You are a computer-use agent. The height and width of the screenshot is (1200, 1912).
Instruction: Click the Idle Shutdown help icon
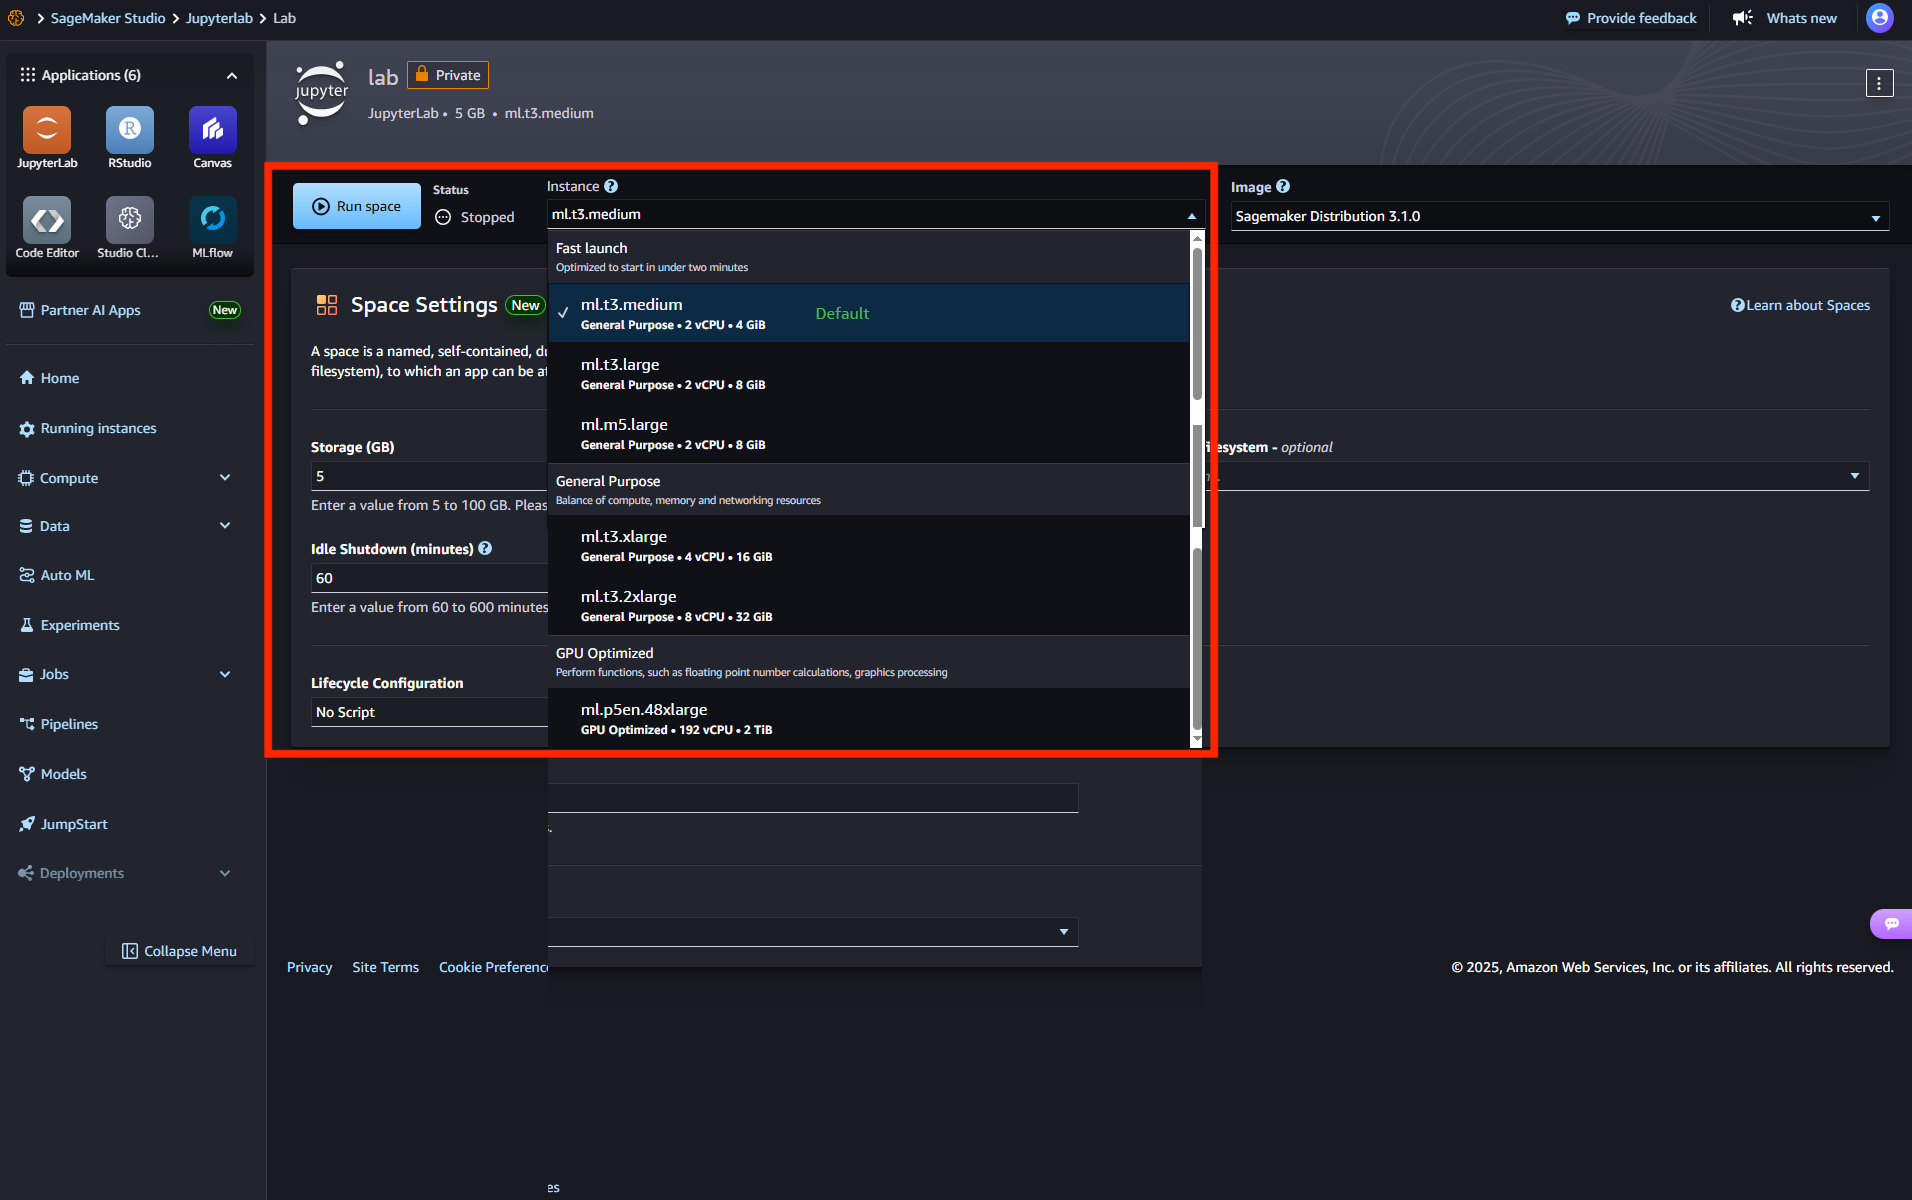click(485, 548)
